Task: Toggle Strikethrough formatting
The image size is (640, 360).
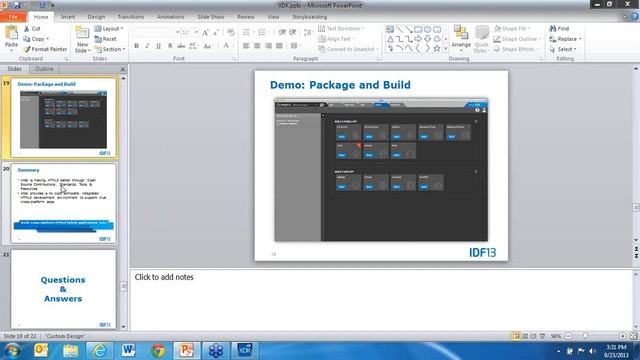Action: (181, 46)
